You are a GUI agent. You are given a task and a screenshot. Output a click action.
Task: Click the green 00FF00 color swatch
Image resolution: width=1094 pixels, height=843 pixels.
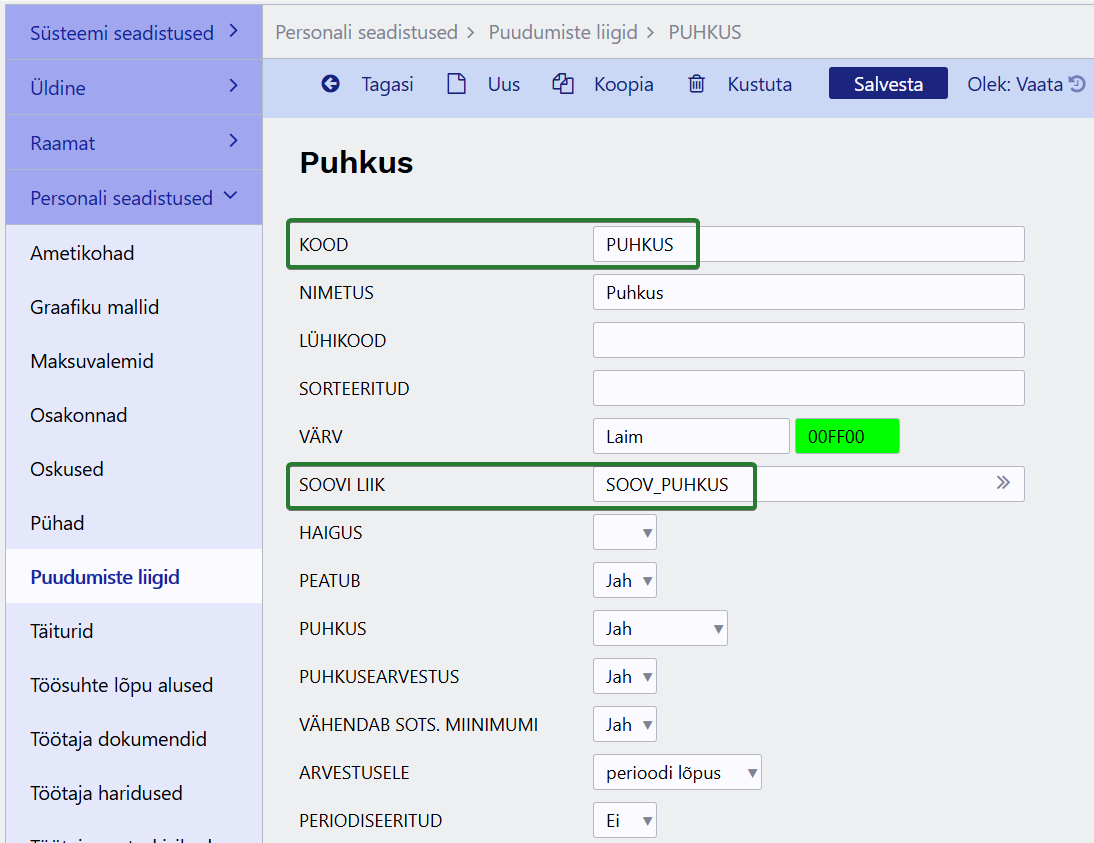847,436
